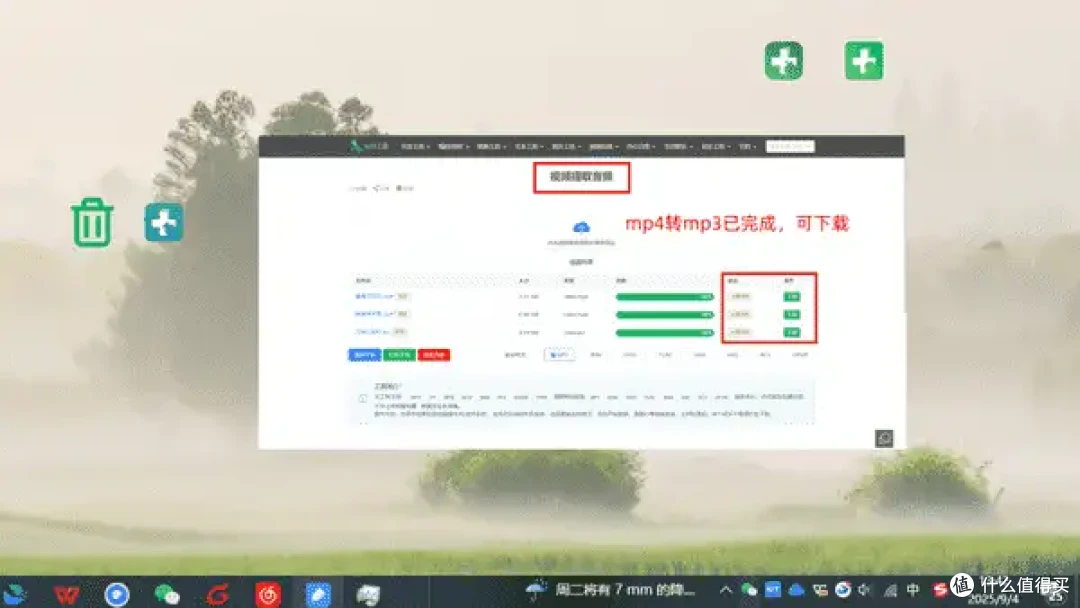Click the blue button below the file list
Viewport: 1080px width, 608px height.
point(364,355)
